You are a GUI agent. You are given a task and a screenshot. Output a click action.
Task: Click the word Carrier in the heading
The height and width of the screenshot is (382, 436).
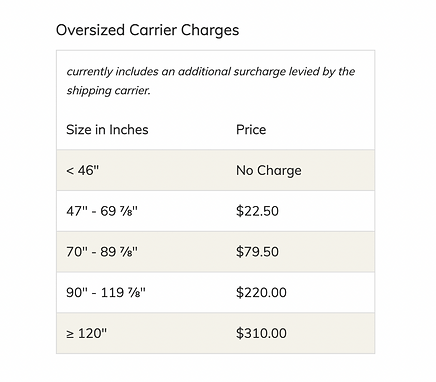tap(153, 30)
